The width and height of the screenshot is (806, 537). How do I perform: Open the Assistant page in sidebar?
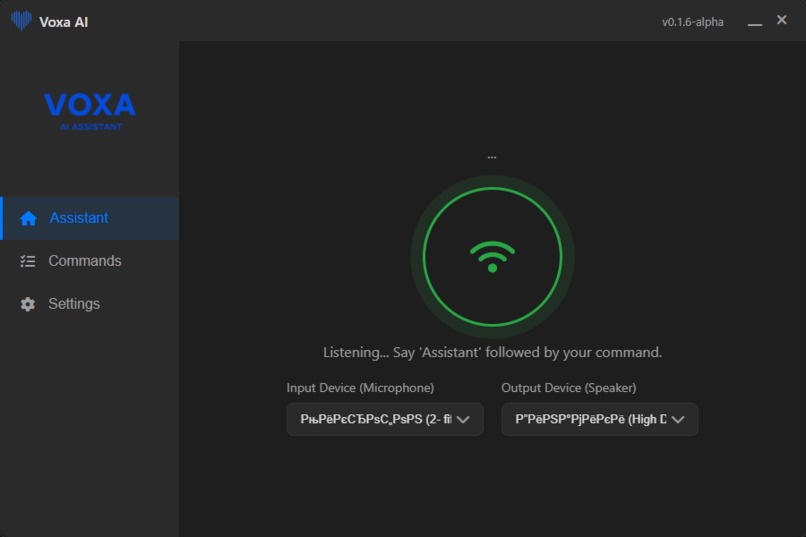90,218
